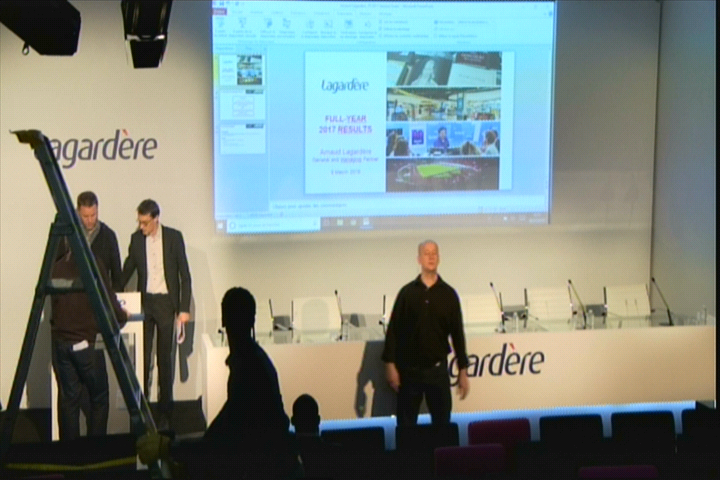This screenshot has height=480, width=720.
Task: Open the Résolution dropdown in the ribbon
Action: pyautogui.click(x=473, y=22)
